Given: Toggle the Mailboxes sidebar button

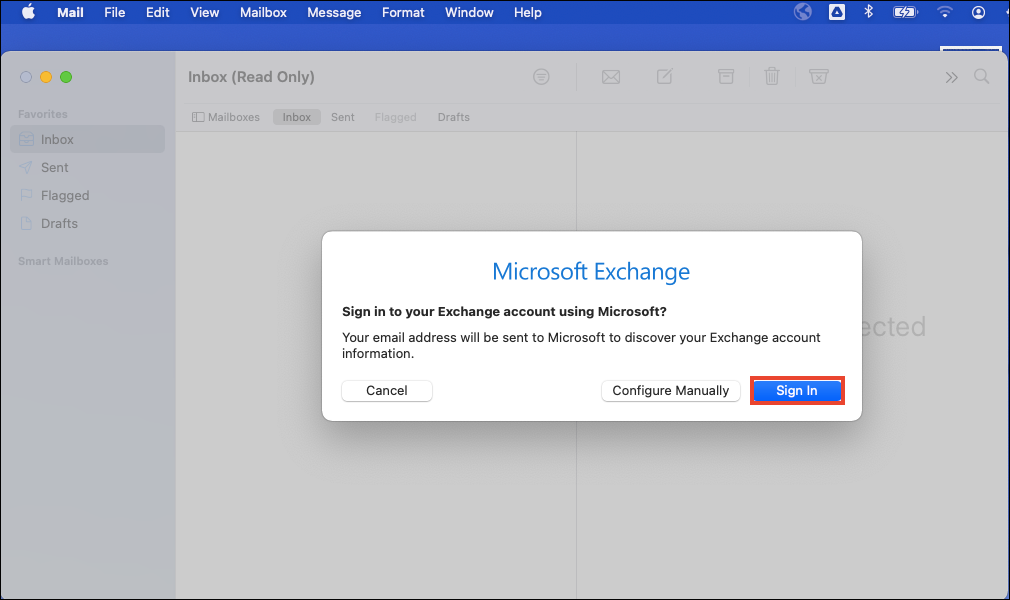Looking at the screenshot, I should 226,117.
